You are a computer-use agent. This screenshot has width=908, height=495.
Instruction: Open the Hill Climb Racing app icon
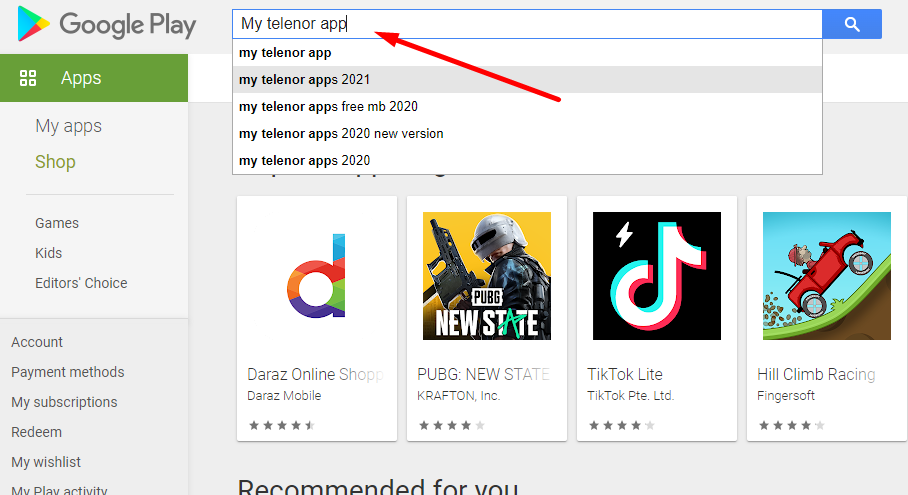pos(827,276)
